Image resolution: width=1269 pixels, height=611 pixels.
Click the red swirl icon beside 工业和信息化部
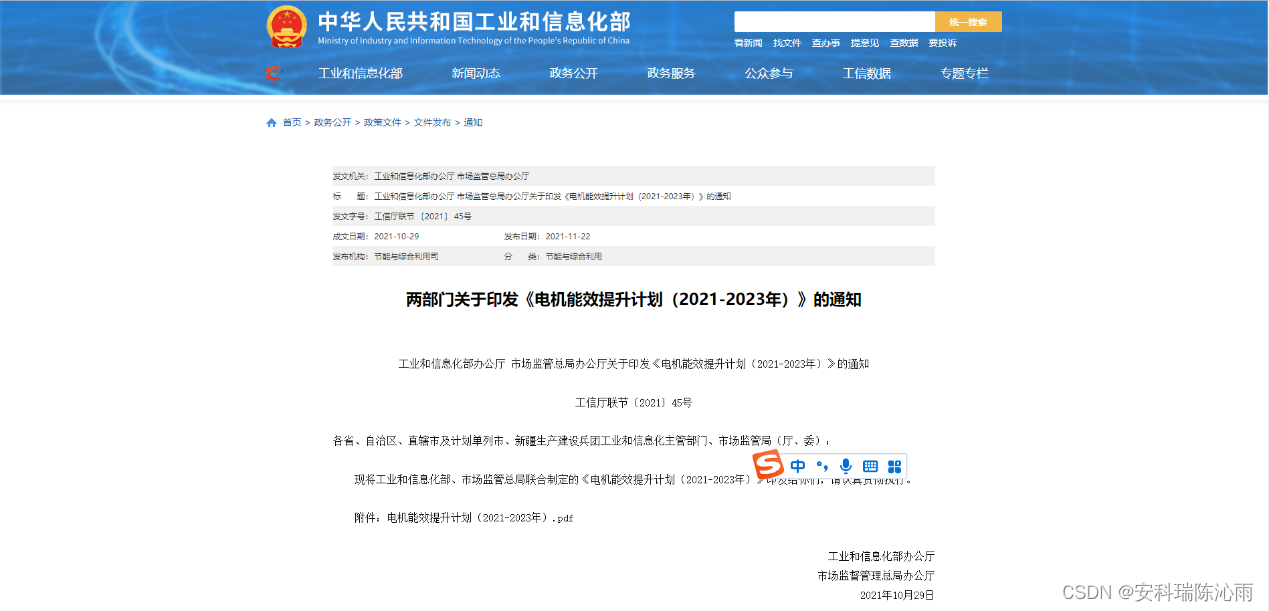[273, 73]
